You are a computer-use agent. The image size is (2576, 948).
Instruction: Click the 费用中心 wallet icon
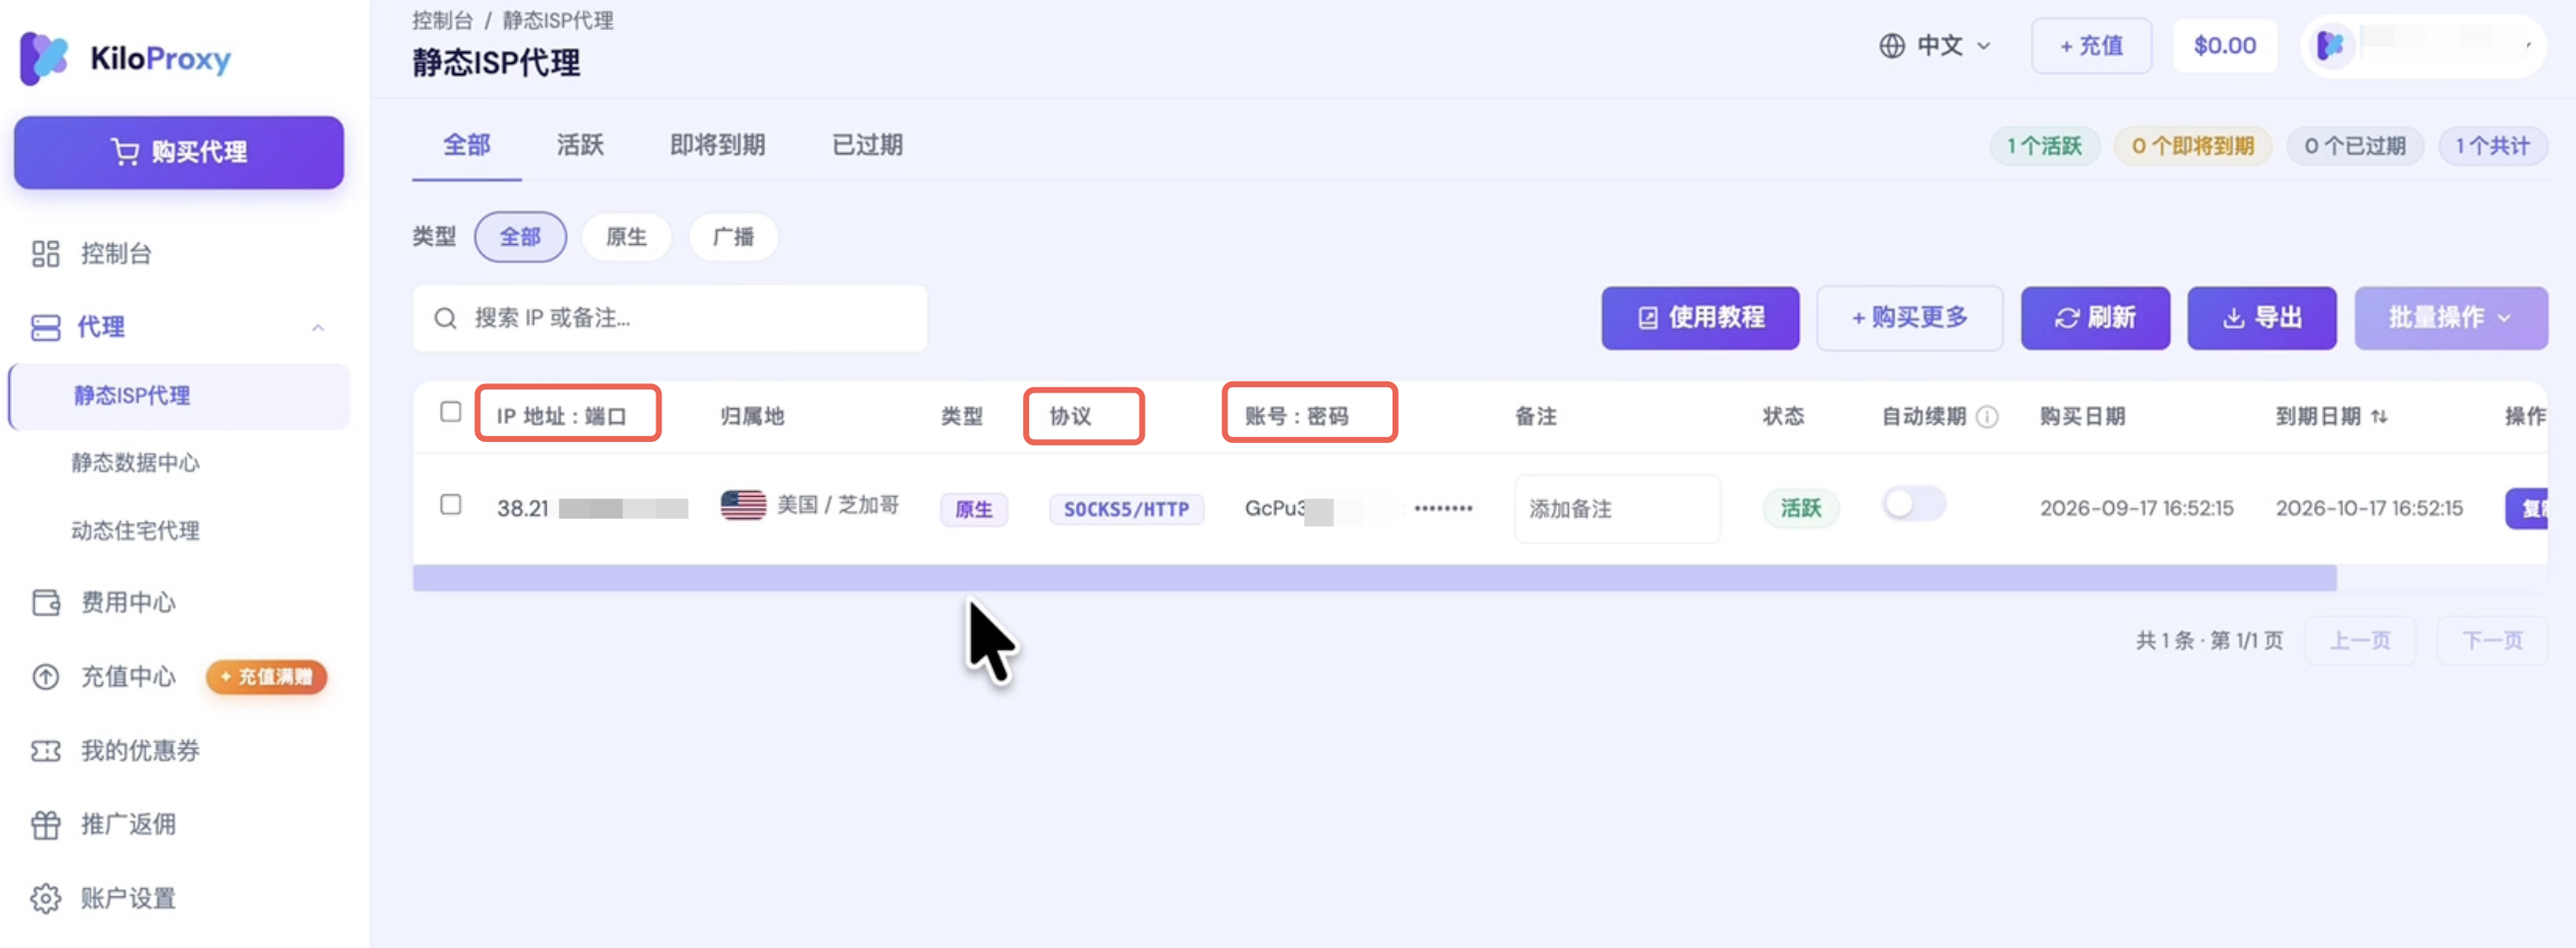46,603
